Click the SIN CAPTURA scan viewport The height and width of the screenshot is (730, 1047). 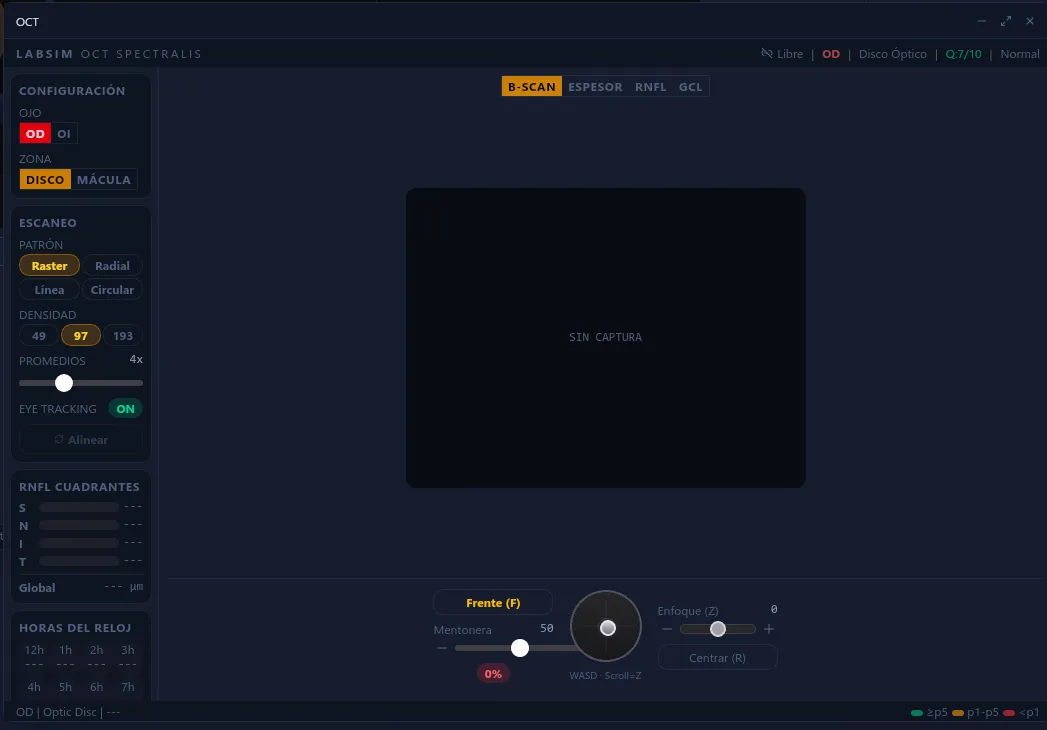(x=606, y=338)
